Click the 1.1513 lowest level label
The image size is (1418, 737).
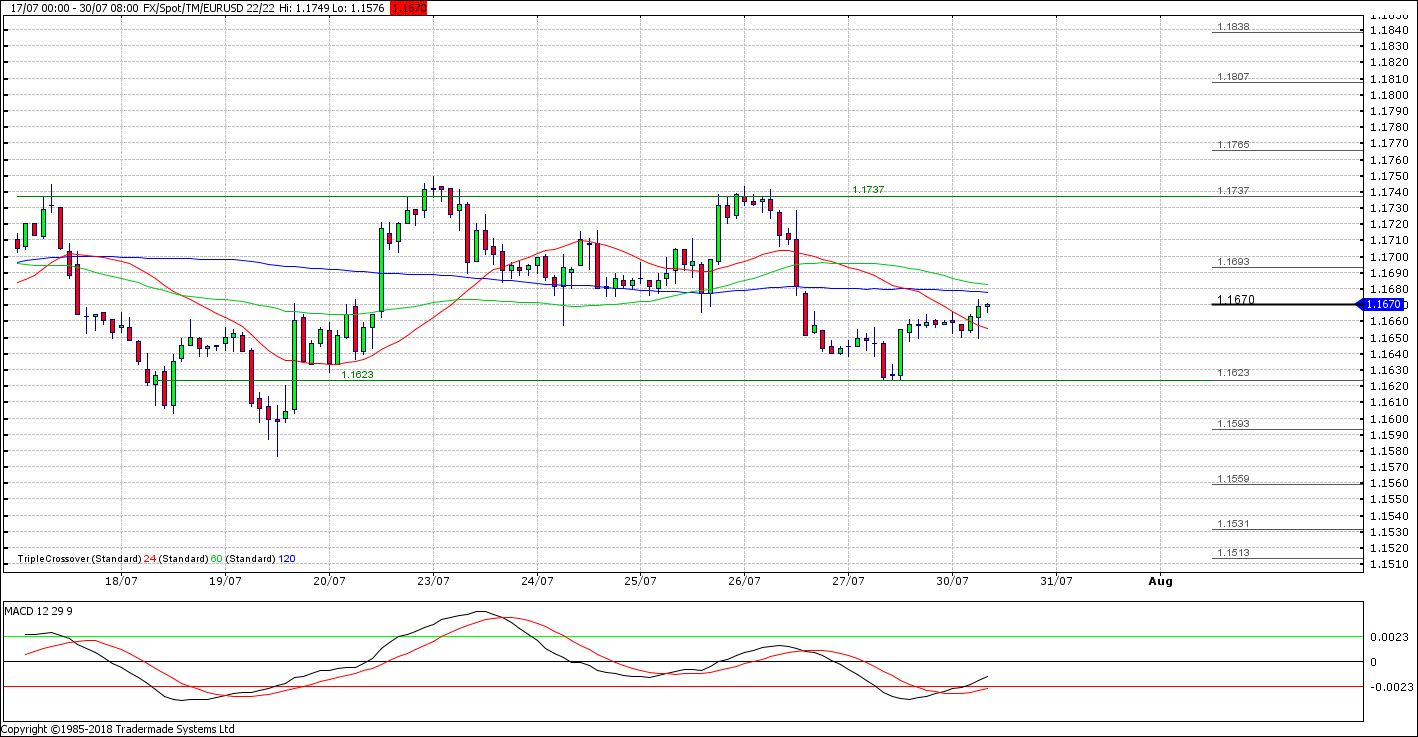[x=1233, y=552]
